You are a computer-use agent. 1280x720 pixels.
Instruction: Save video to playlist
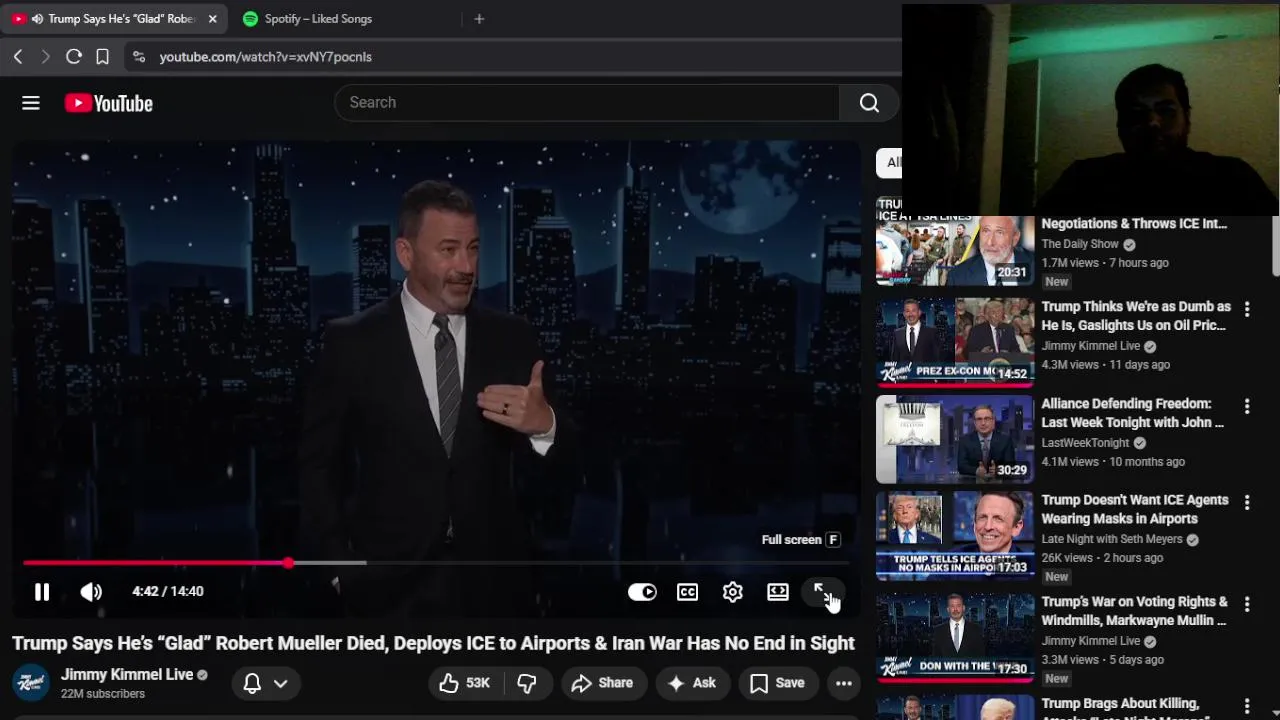coord(777,683)
